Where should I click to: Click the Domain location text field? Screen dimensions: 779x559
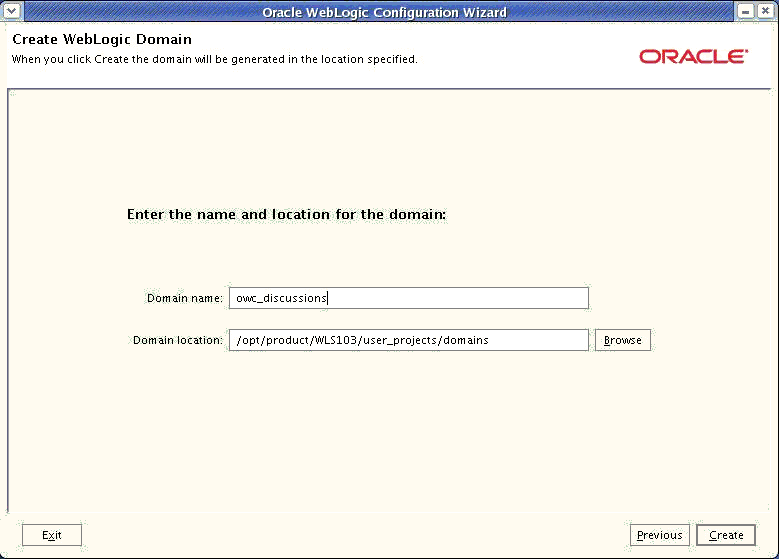tap(408, 340)
